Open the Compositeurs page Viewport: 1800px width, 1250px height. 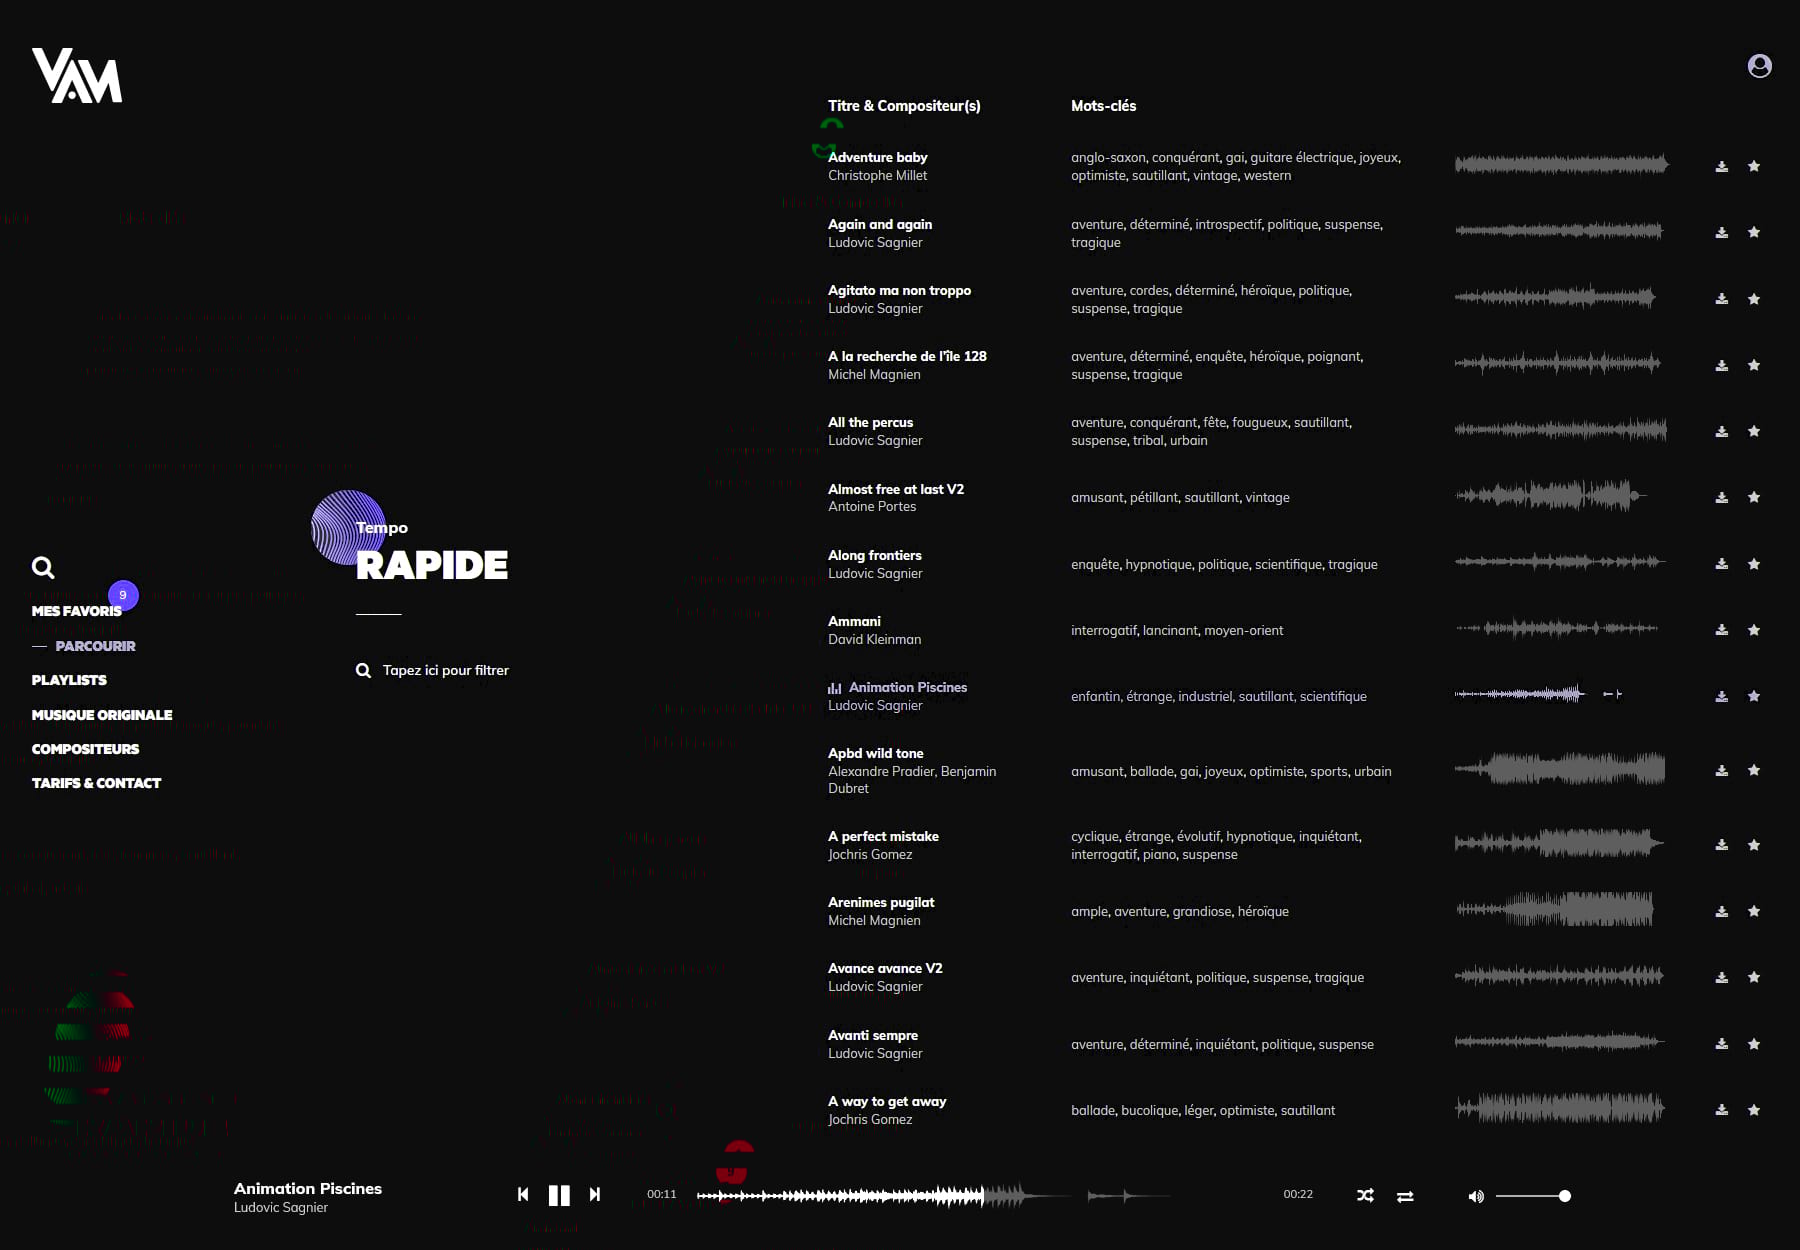[x=85, y=749]
